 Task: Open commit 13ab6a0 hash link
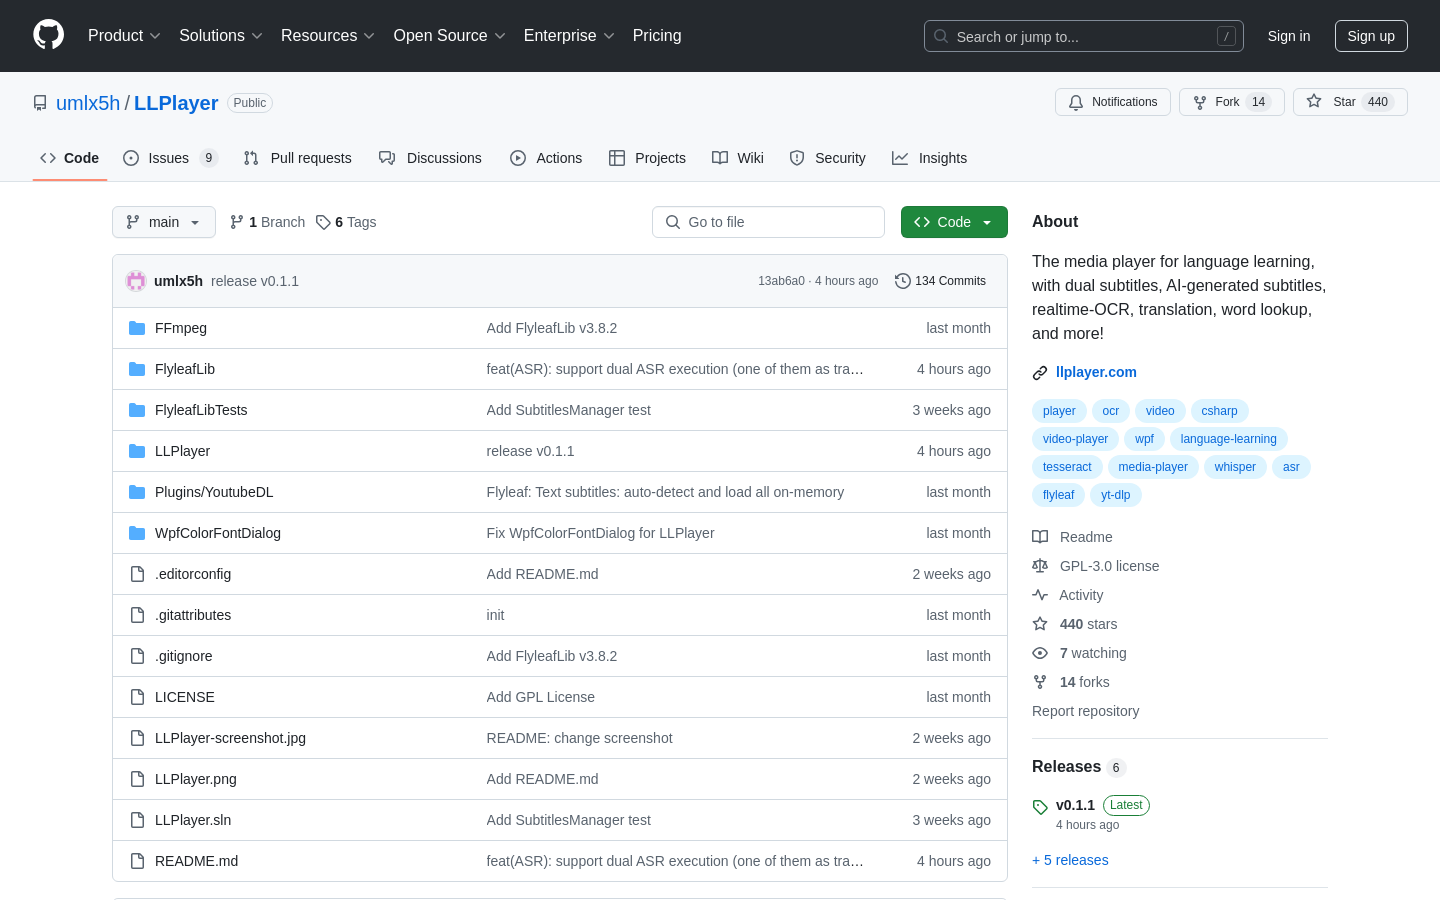(781, 281)
